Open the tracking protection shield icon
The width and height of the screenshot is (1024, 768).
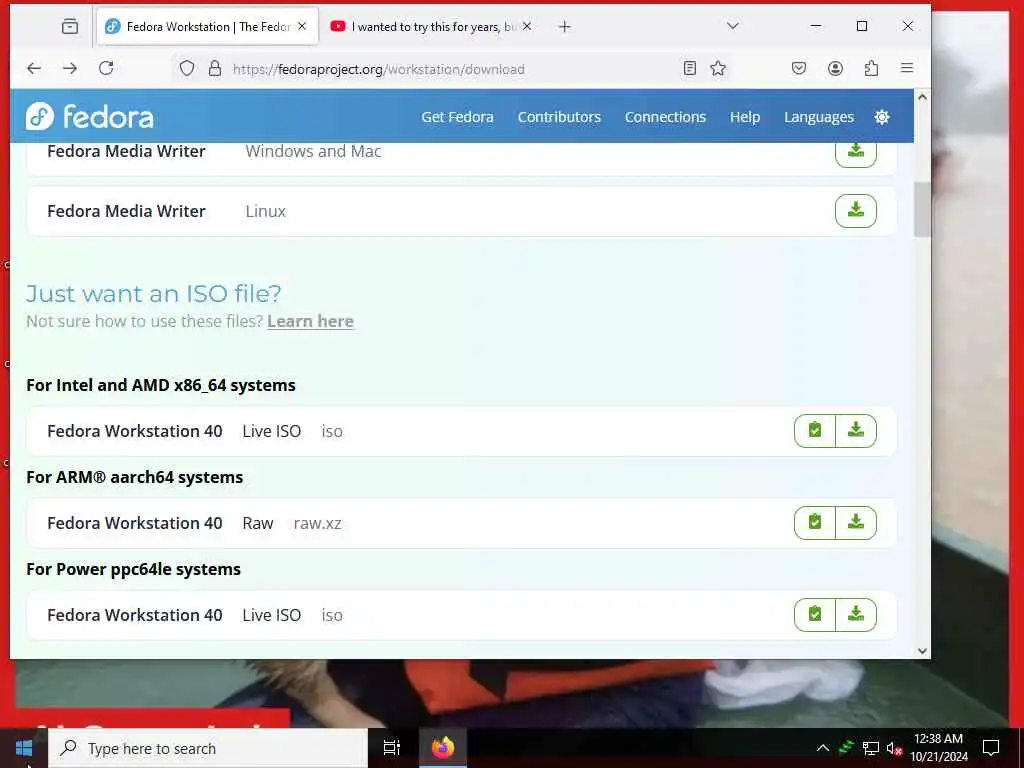[187, 68]
